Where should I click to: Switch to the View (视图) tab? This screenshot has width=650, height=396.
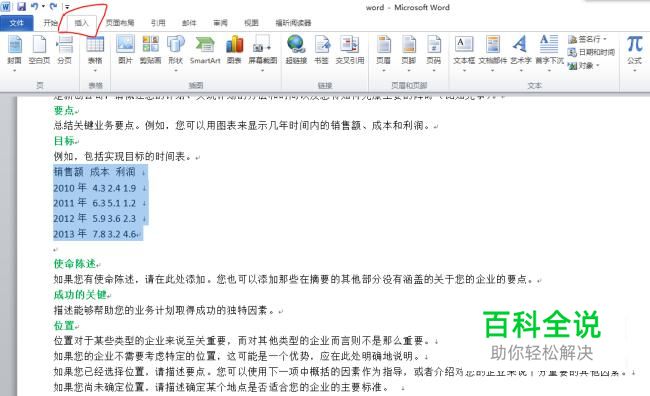251,23
